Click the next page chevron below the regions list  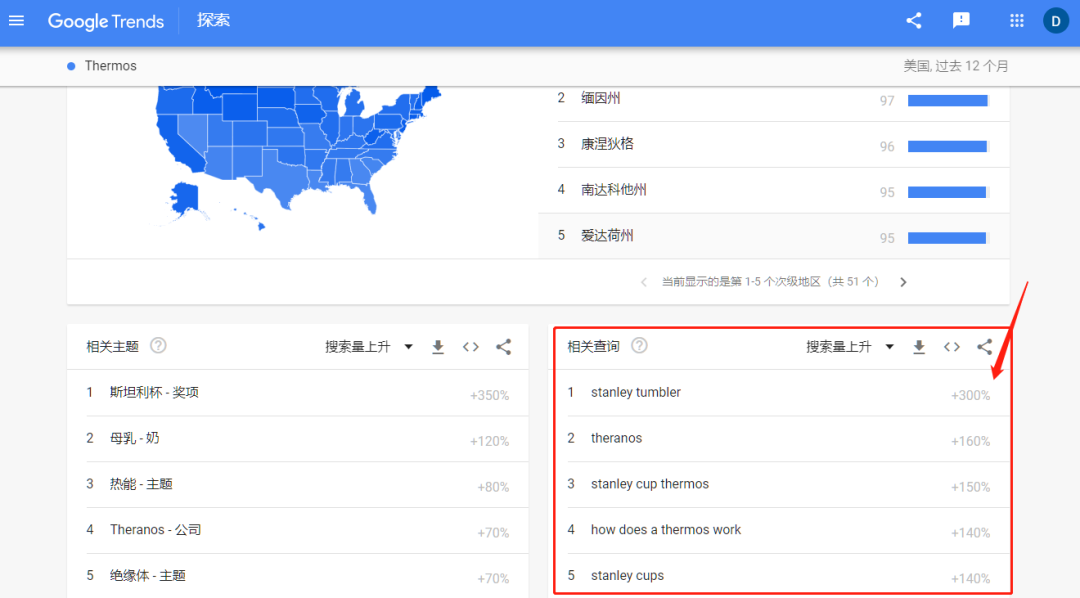click(902, 282)
